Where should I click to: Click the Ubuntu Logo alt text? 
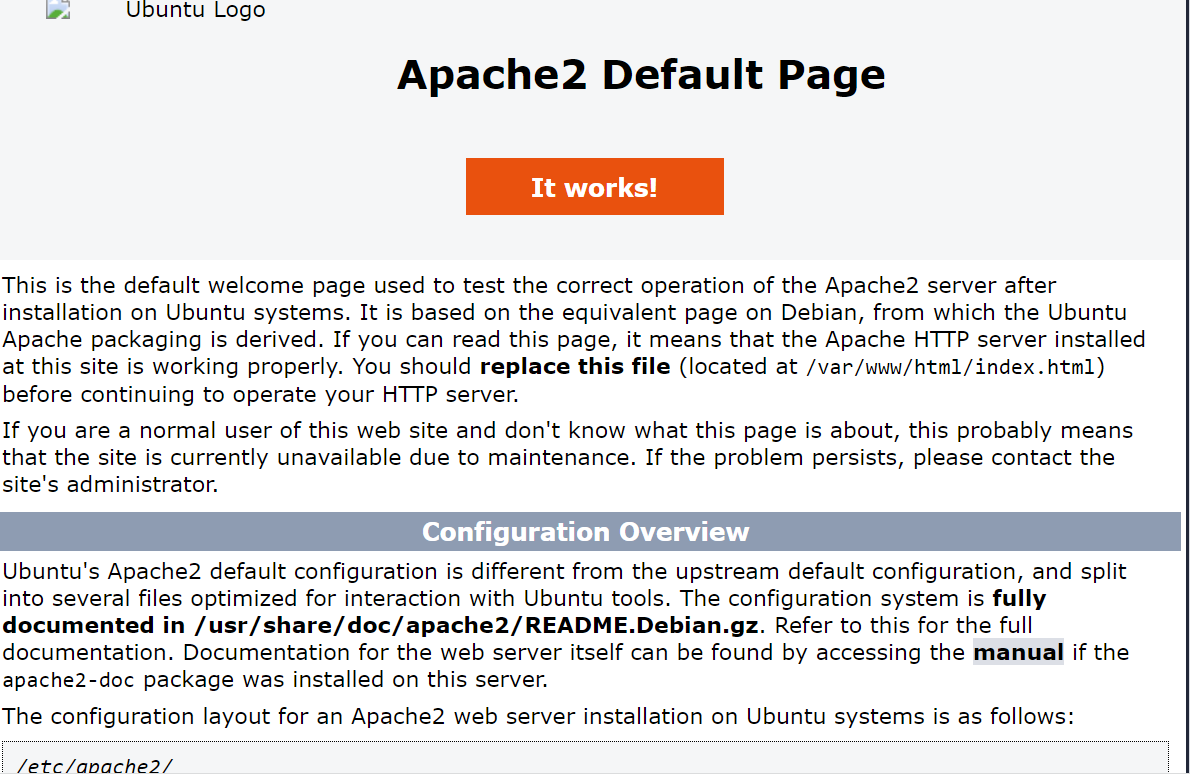195,10
